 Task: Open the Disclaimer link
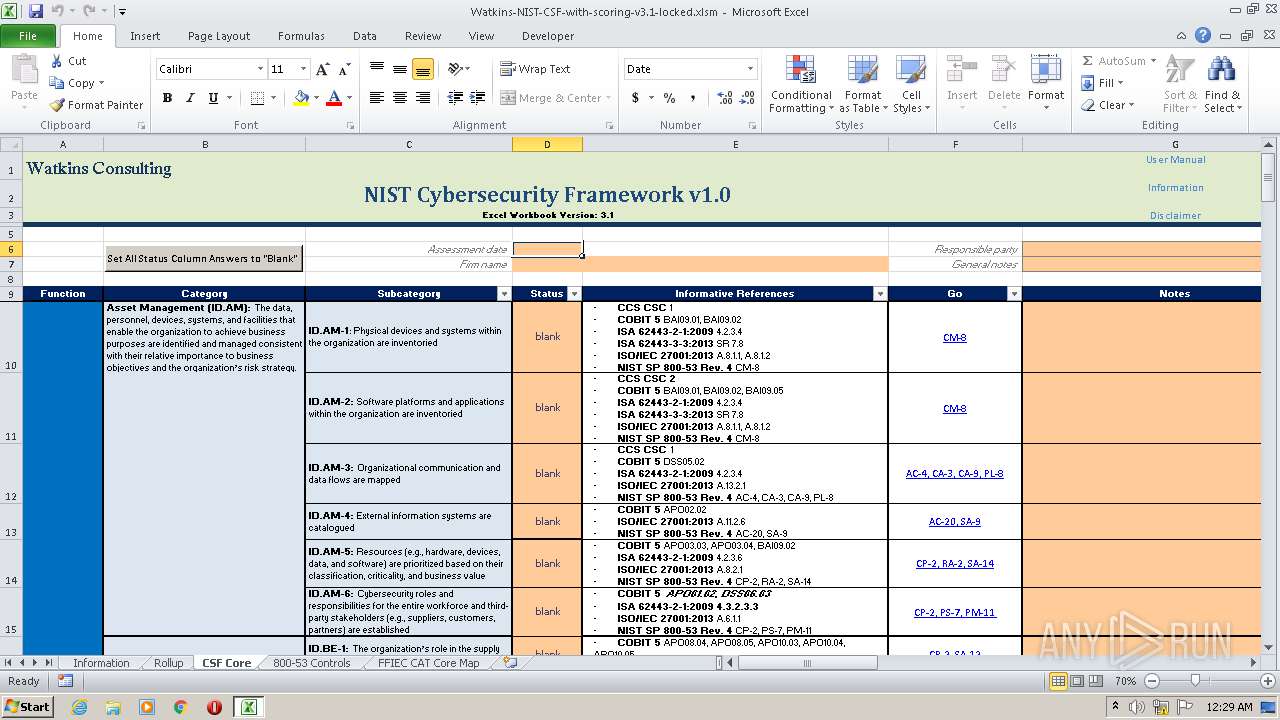(1175, 216)
